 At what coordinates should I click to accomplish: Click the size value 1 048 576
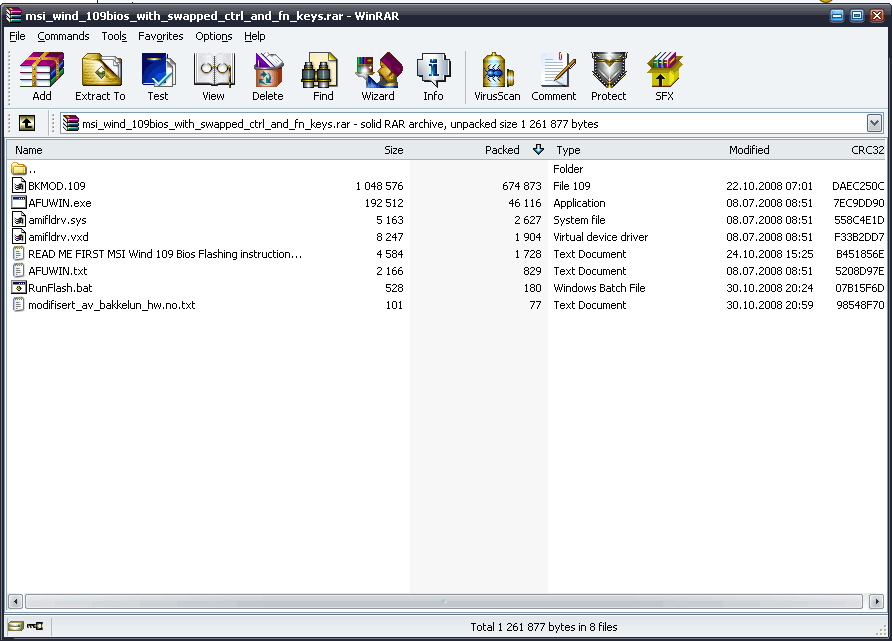point(379,186)
